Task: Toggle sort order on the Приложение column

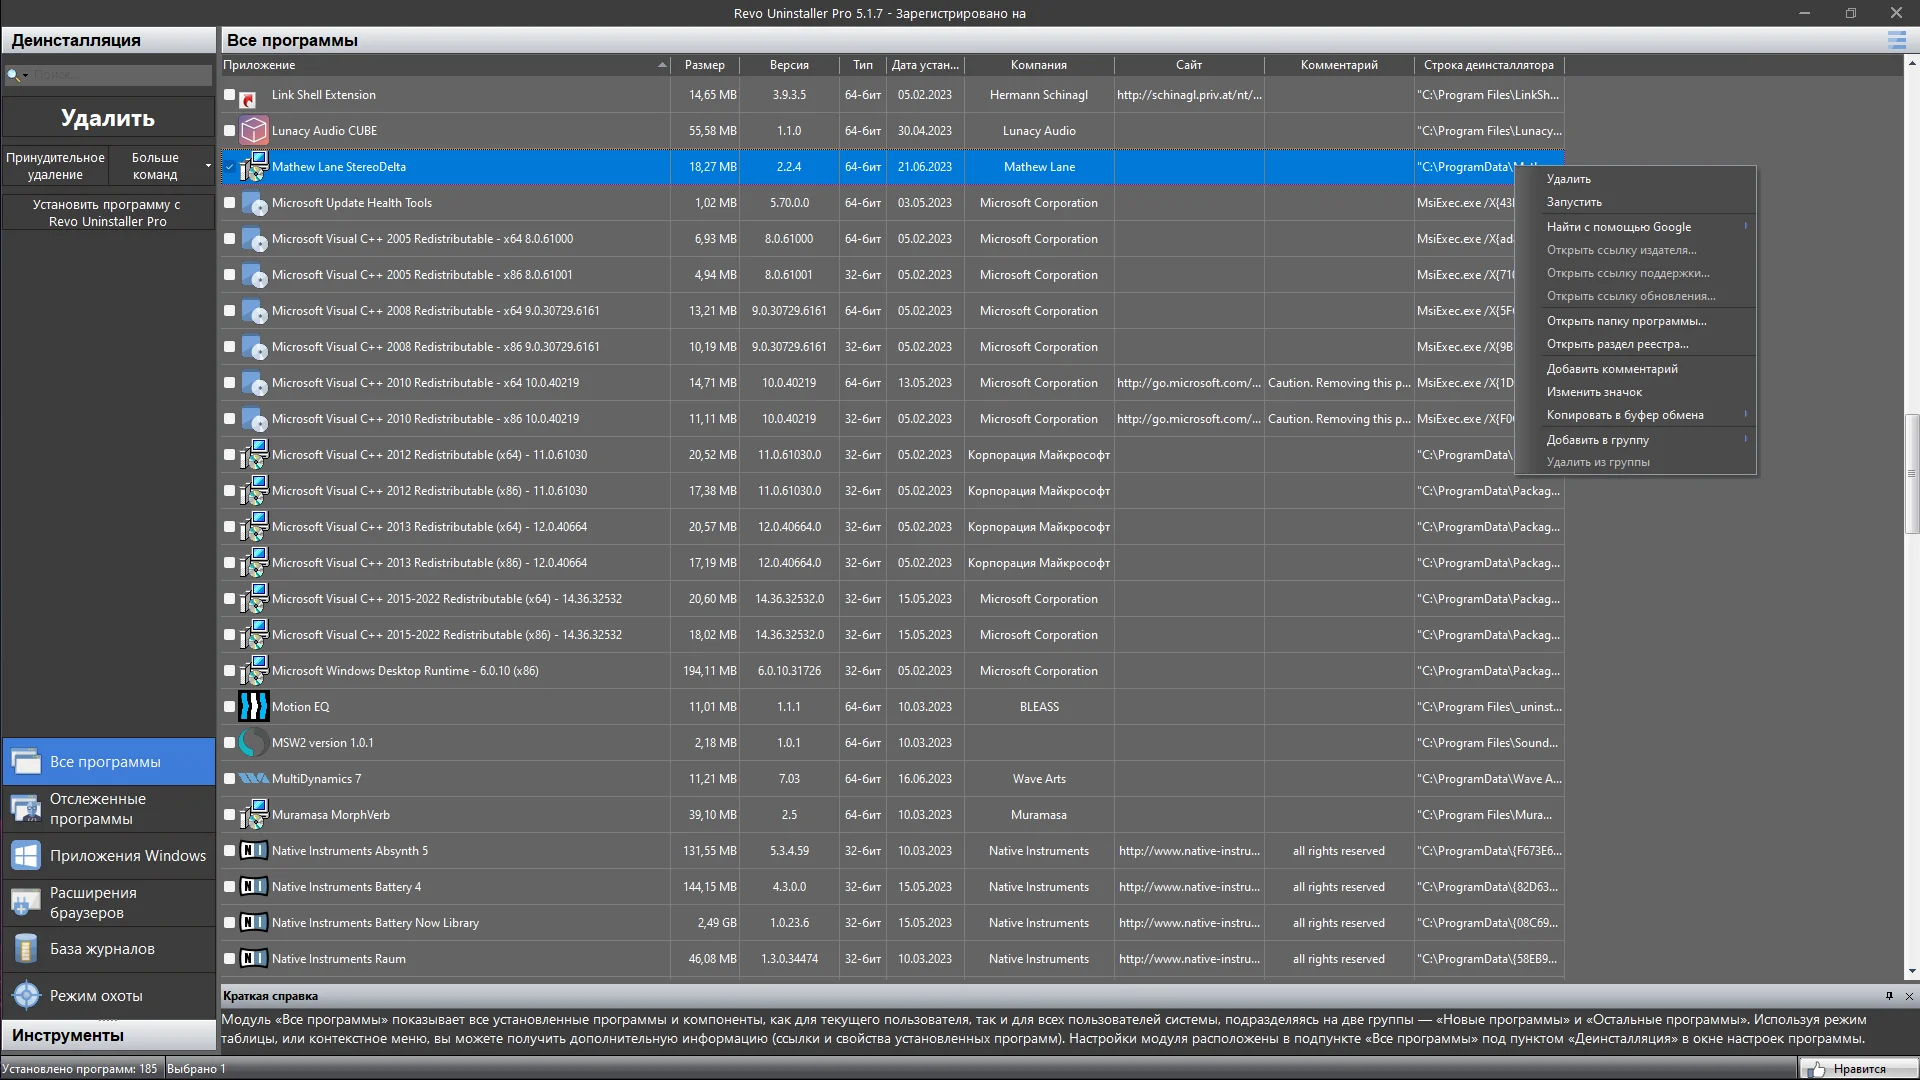Action: 446,65
